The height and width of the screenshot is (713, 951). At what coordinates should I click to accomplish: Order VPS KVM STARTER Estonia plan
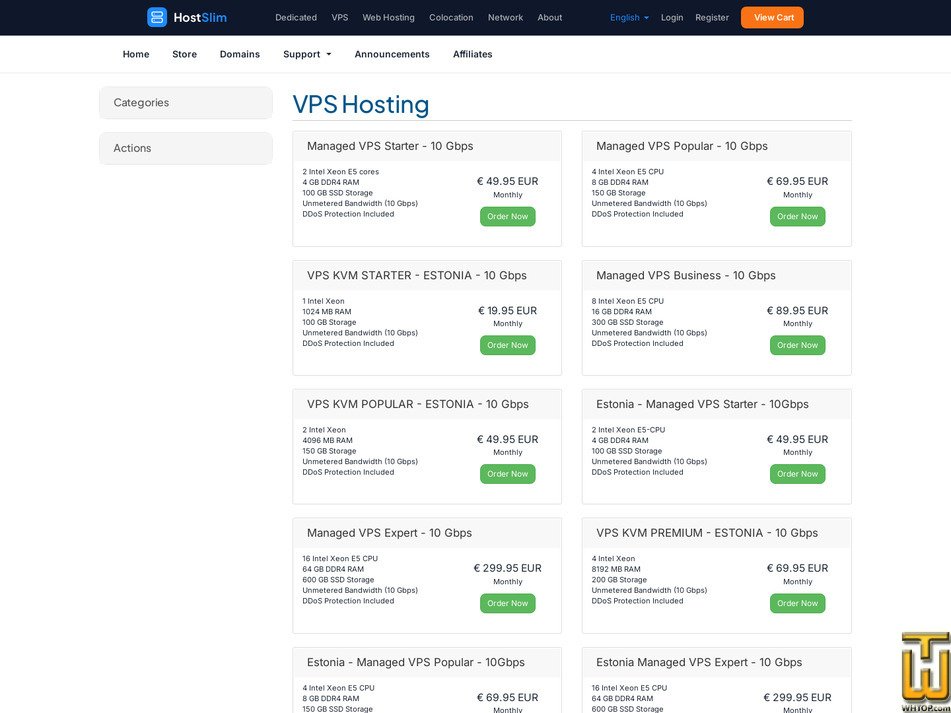click(508, 345)
